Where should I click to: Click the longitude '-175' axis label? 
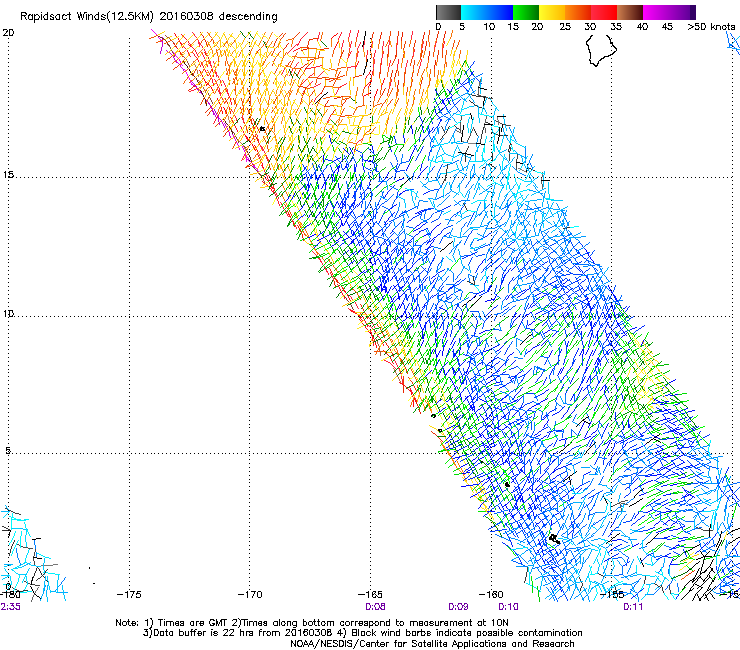(129, 594)
